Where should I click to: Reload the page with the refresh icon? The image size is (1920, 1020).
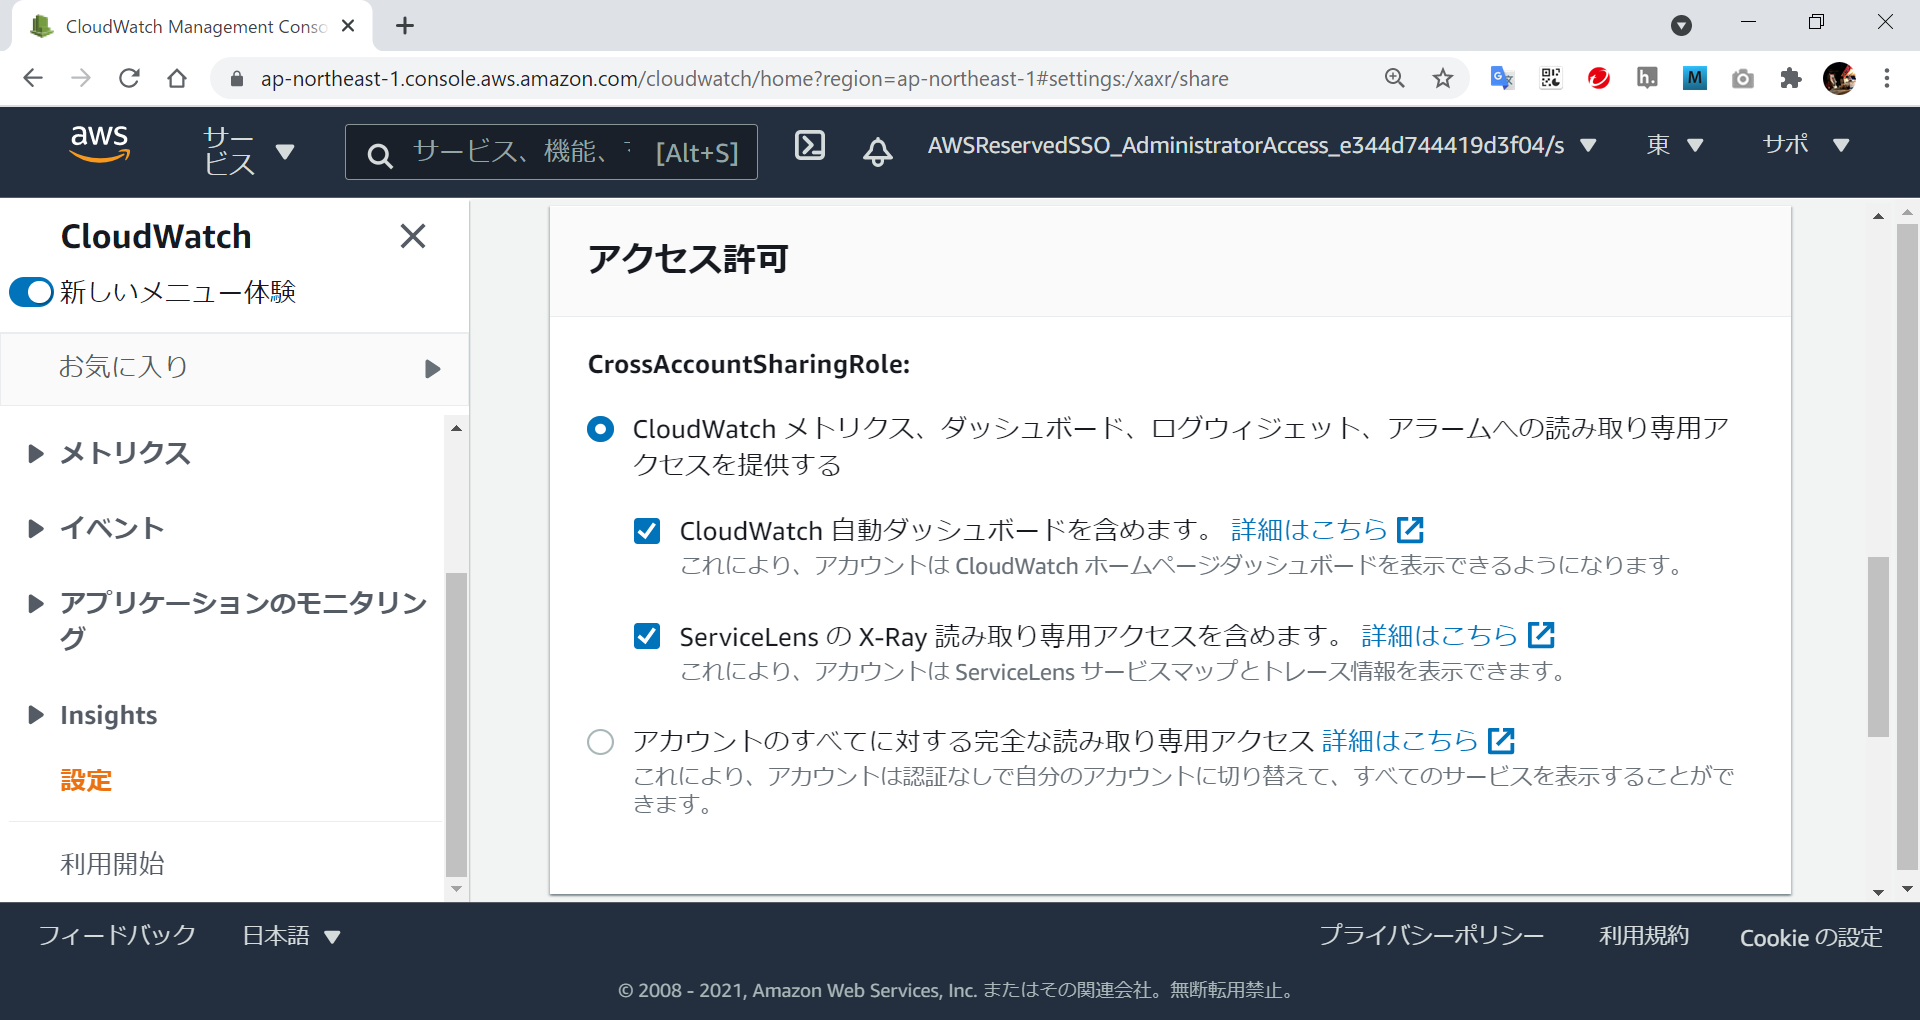pyautogui.click(x=129, y=78)
